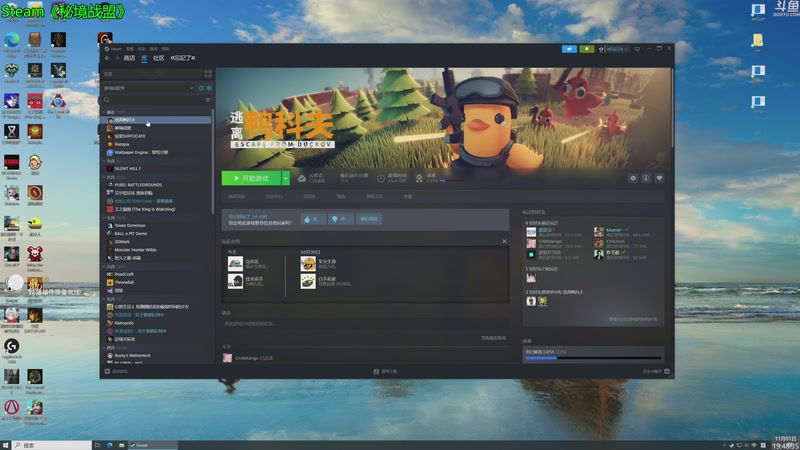
Task: Click the thumbs-down not recommend button
Action: click(x=340, y=219)
